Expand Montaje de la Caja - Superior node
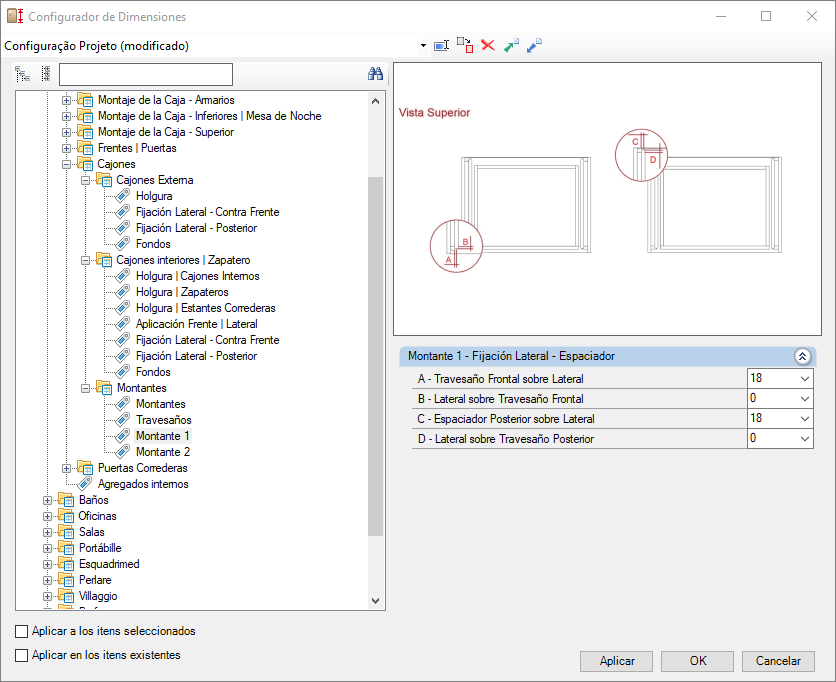836x682 pixels. [66, 132]
